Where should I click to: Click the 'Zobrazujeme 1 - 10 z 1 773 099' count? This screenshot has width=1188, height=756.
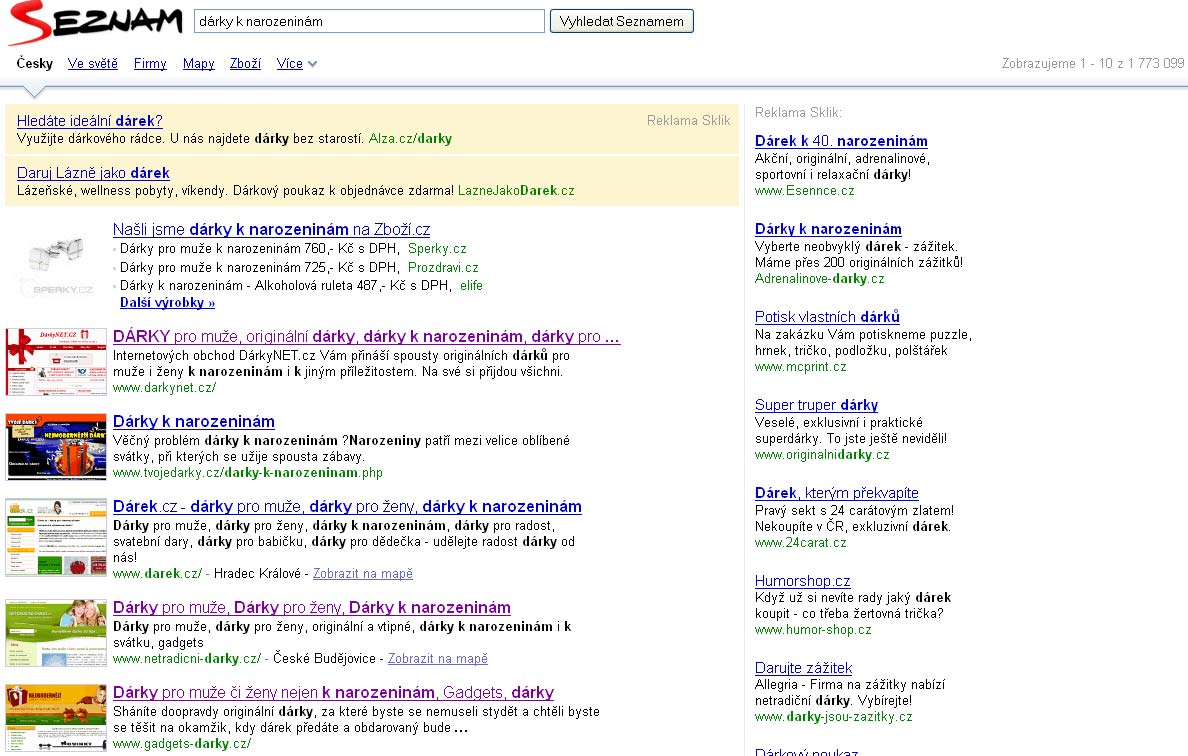[x=1093, y=64]
